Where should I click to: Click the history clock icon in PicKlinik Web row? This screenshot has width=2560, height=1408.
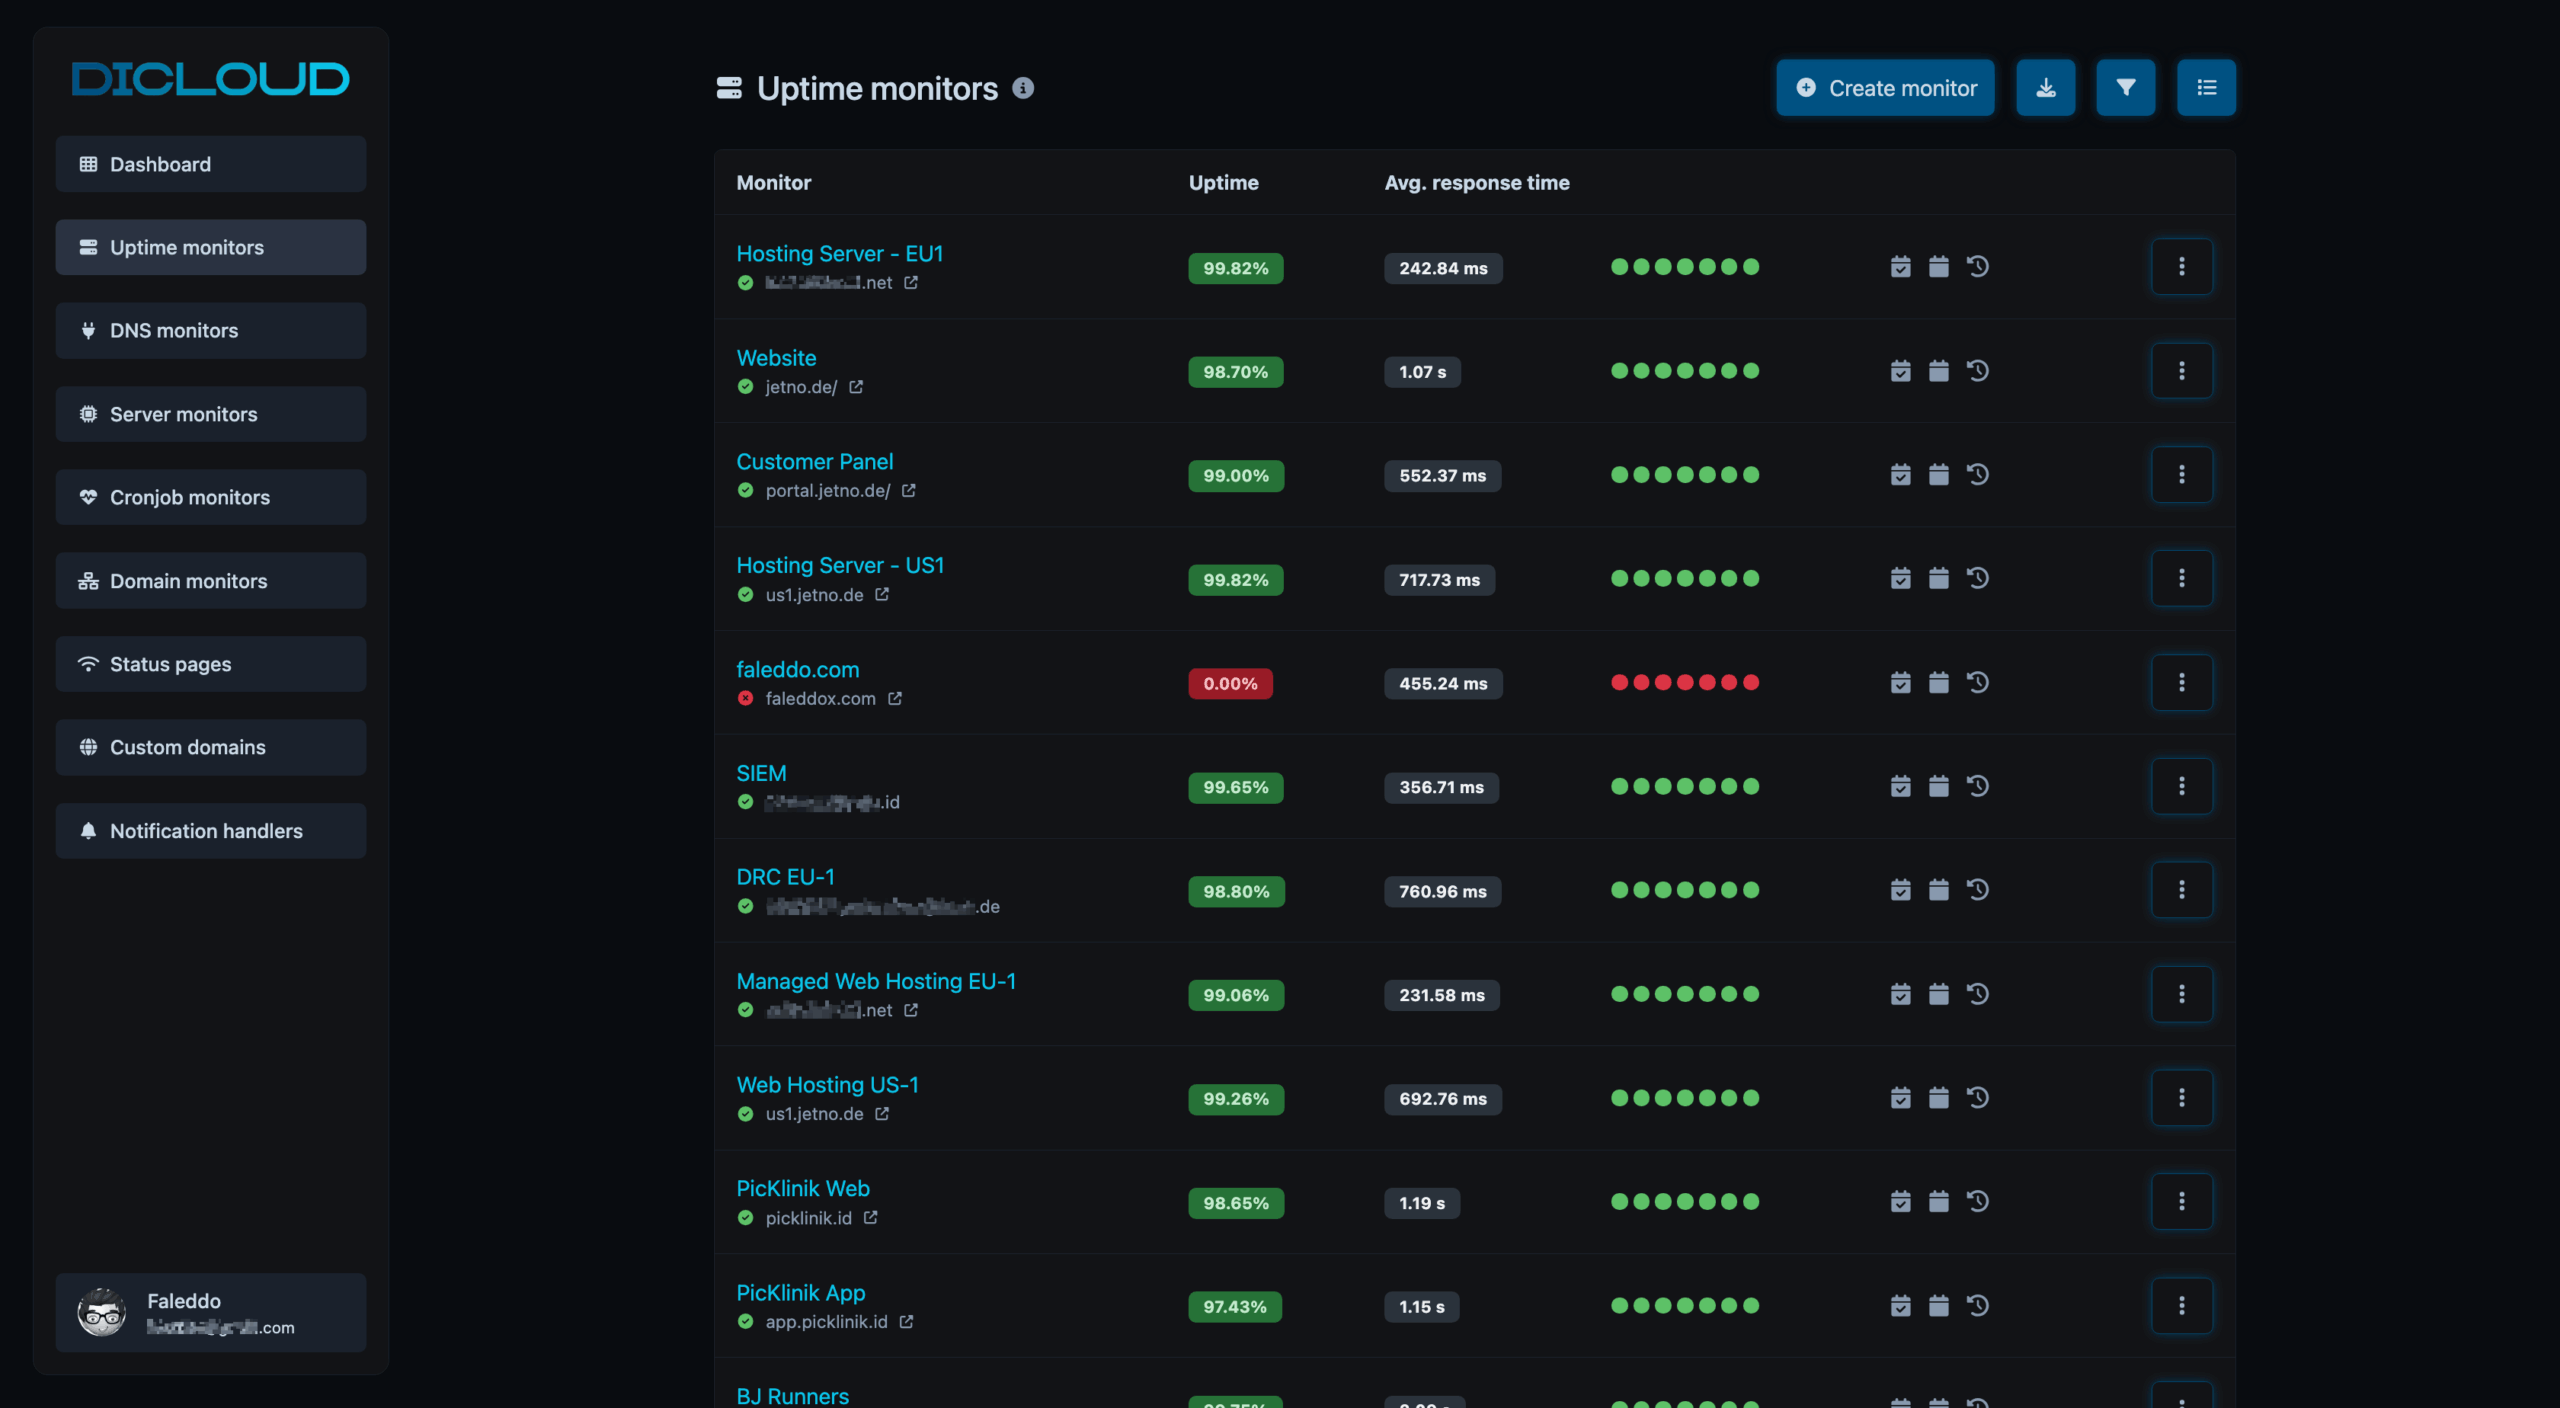point(1977,1202)
